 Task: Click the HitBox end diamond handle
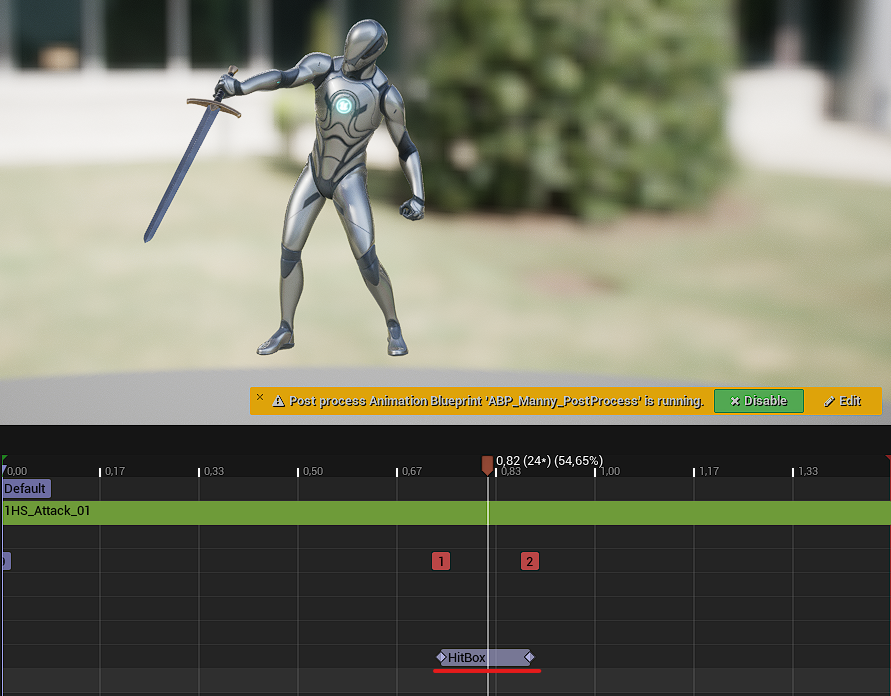pos(529,657)
